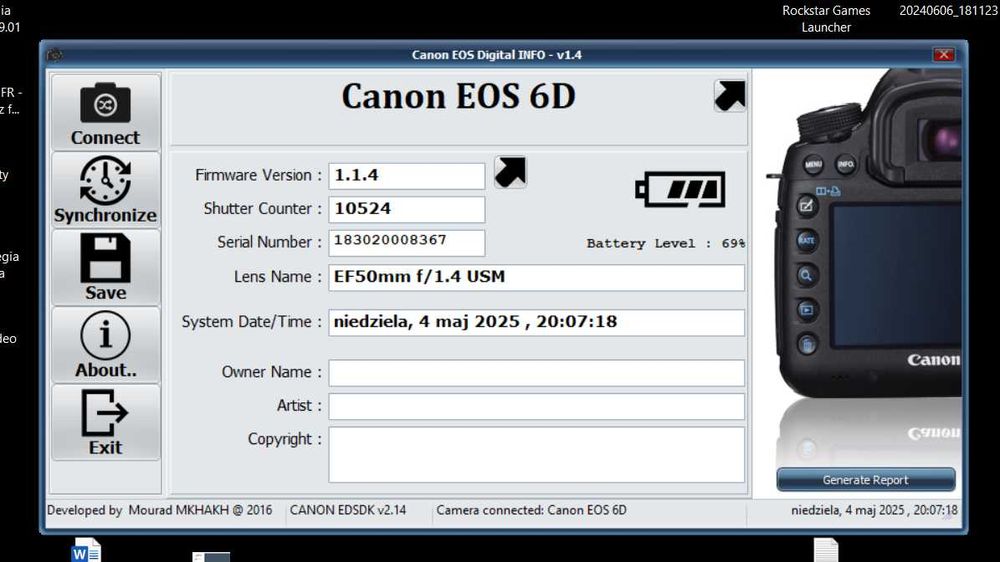Select the Shutter Counter value field
1000x562 pixels.
click(407, 209)
